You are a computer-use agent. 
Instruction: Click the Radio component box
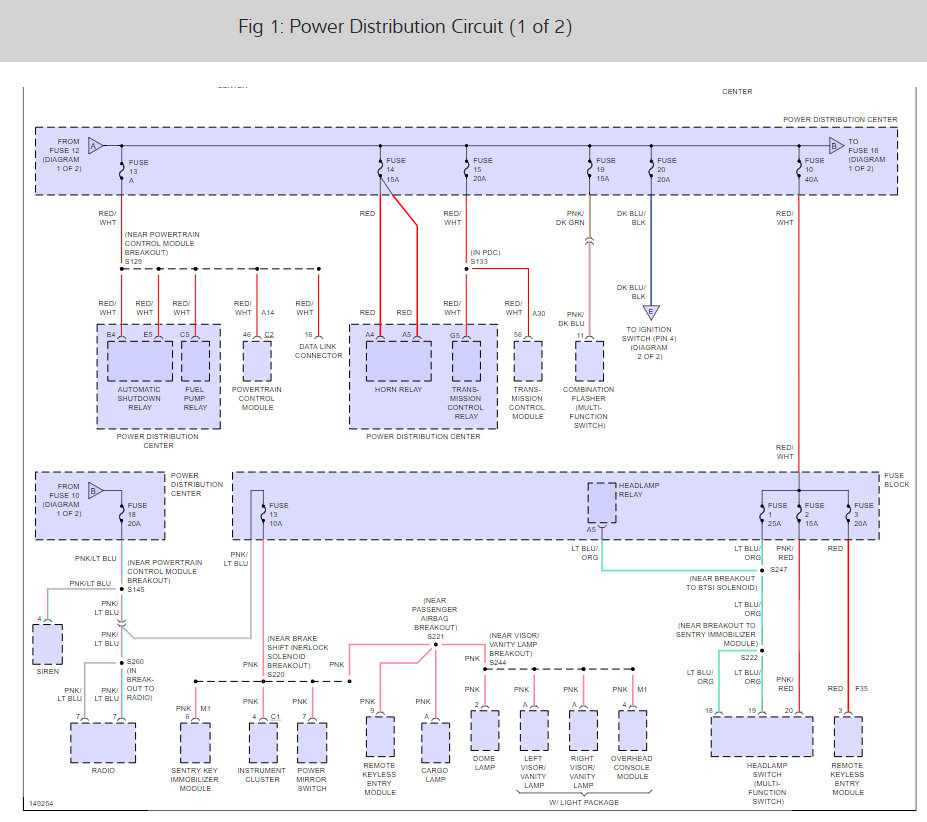(103, 742)
